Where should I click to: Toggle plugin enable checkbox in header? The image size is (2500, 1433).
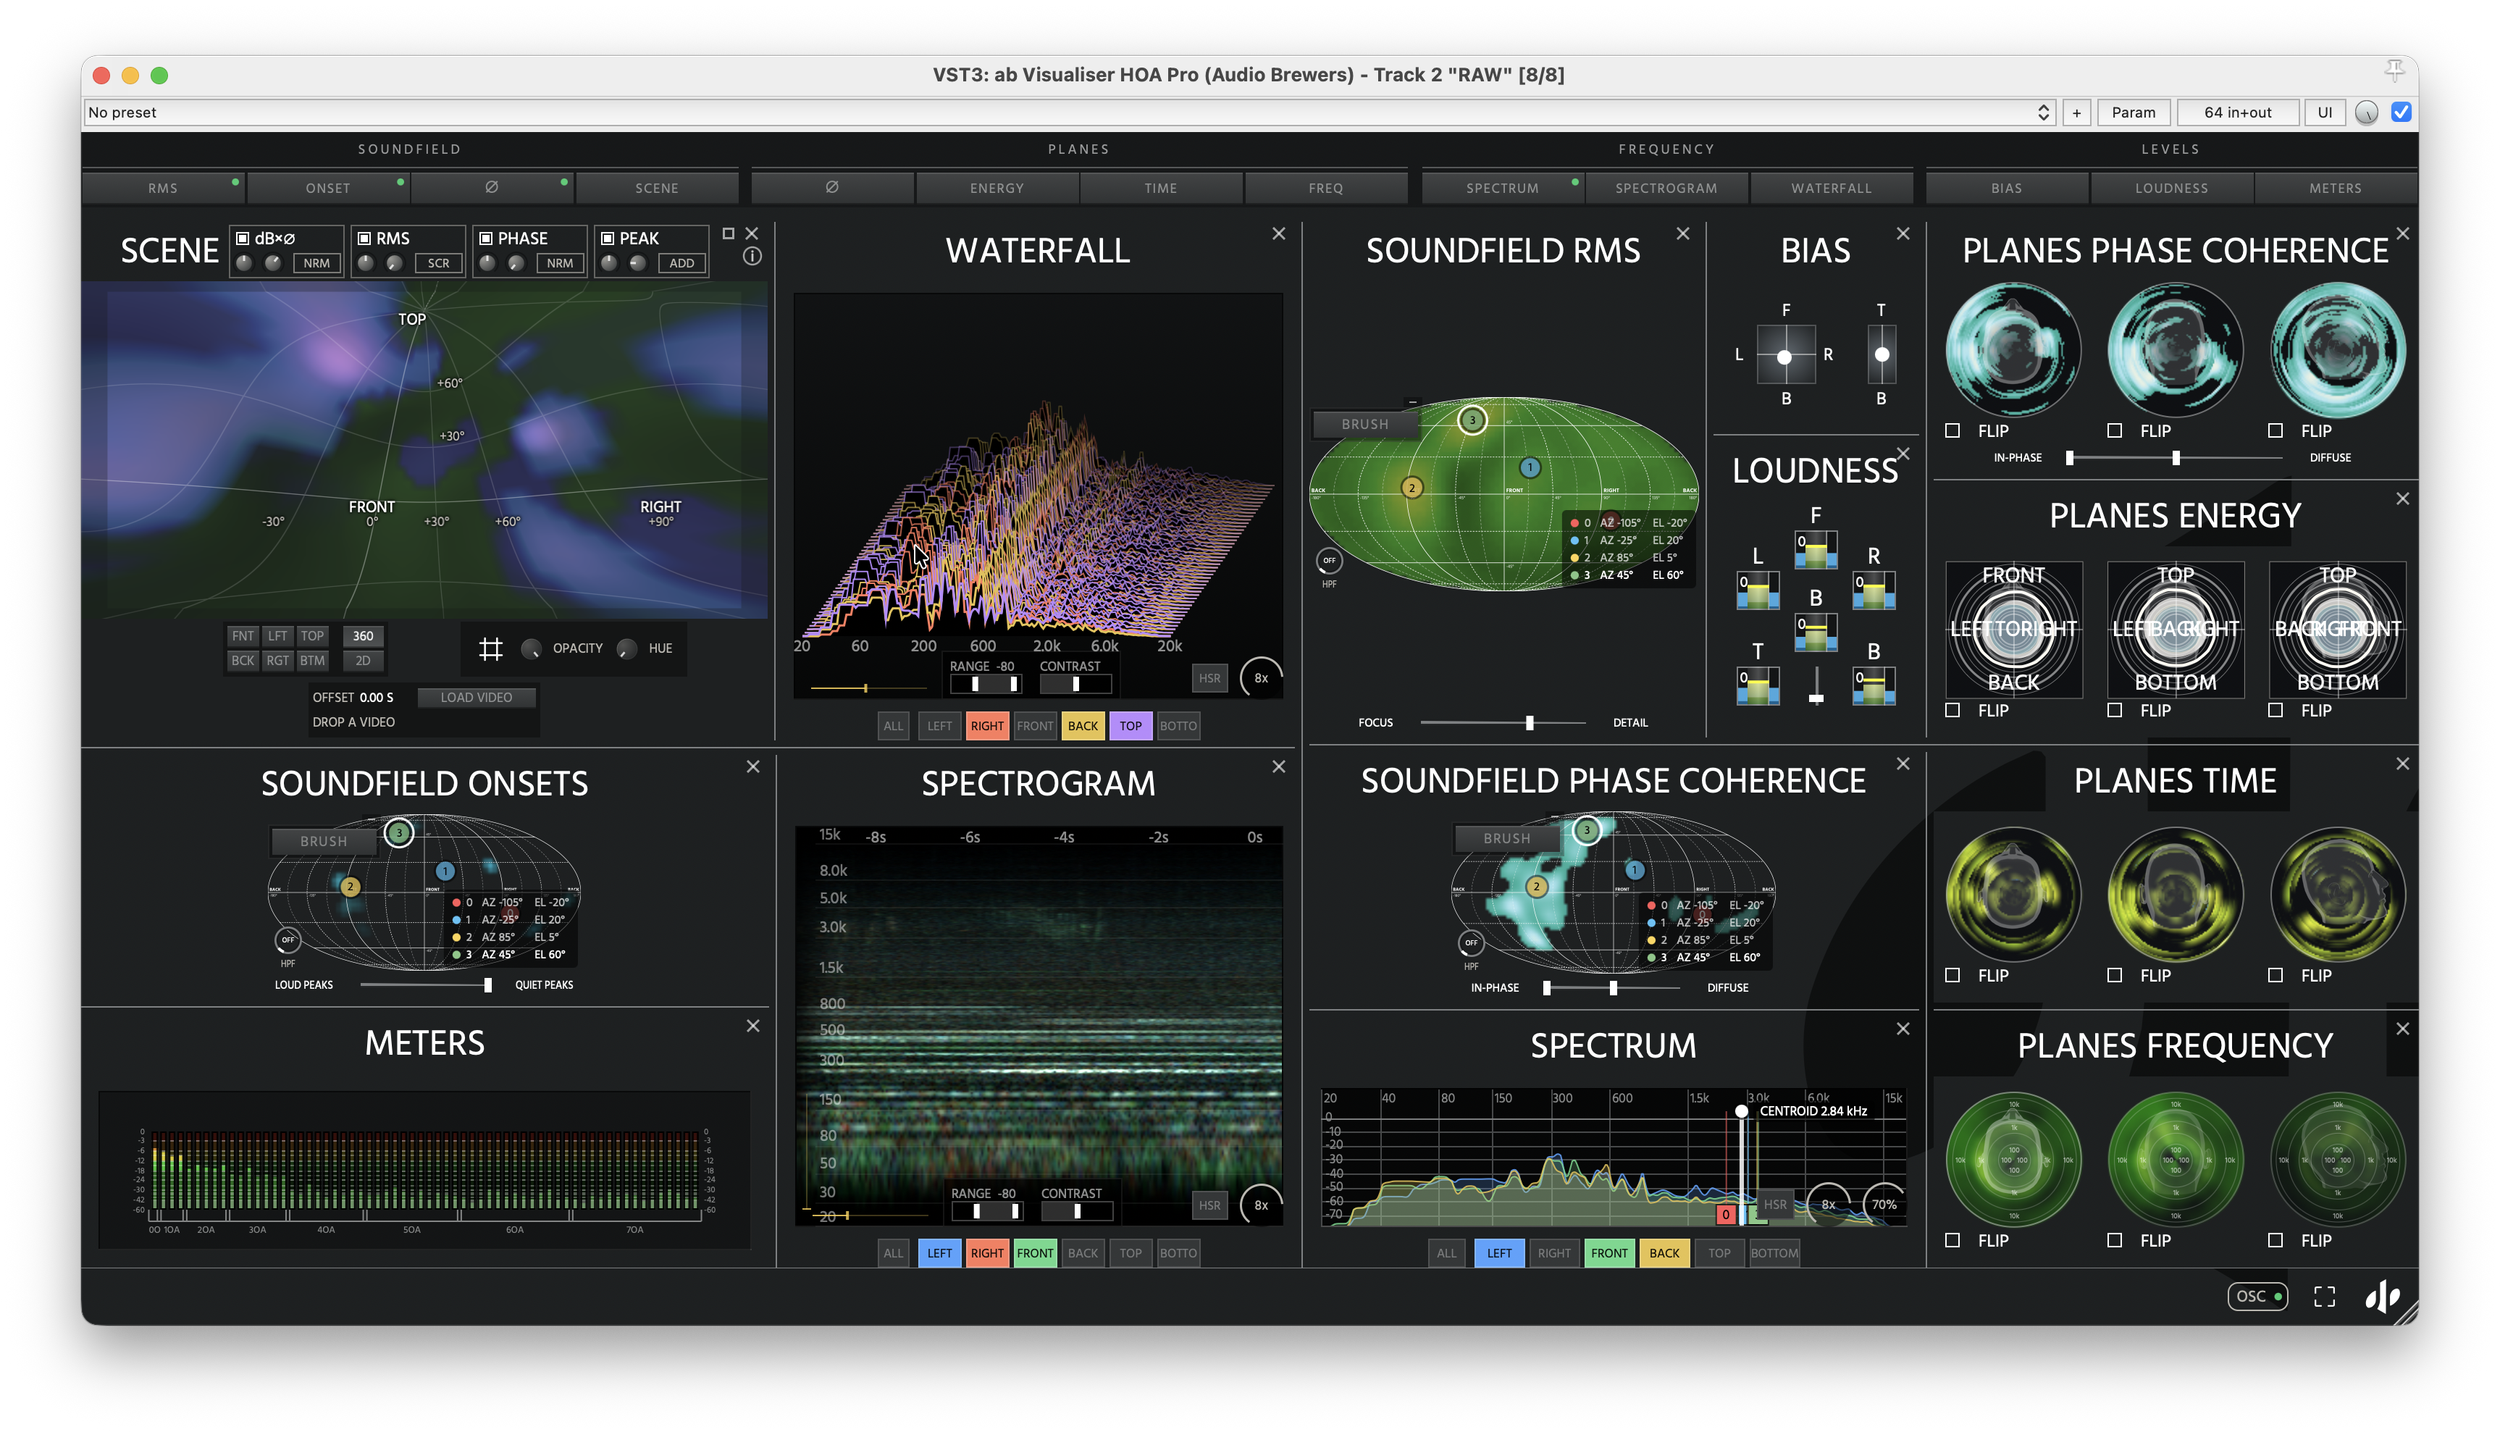(x=2401, y=112)
